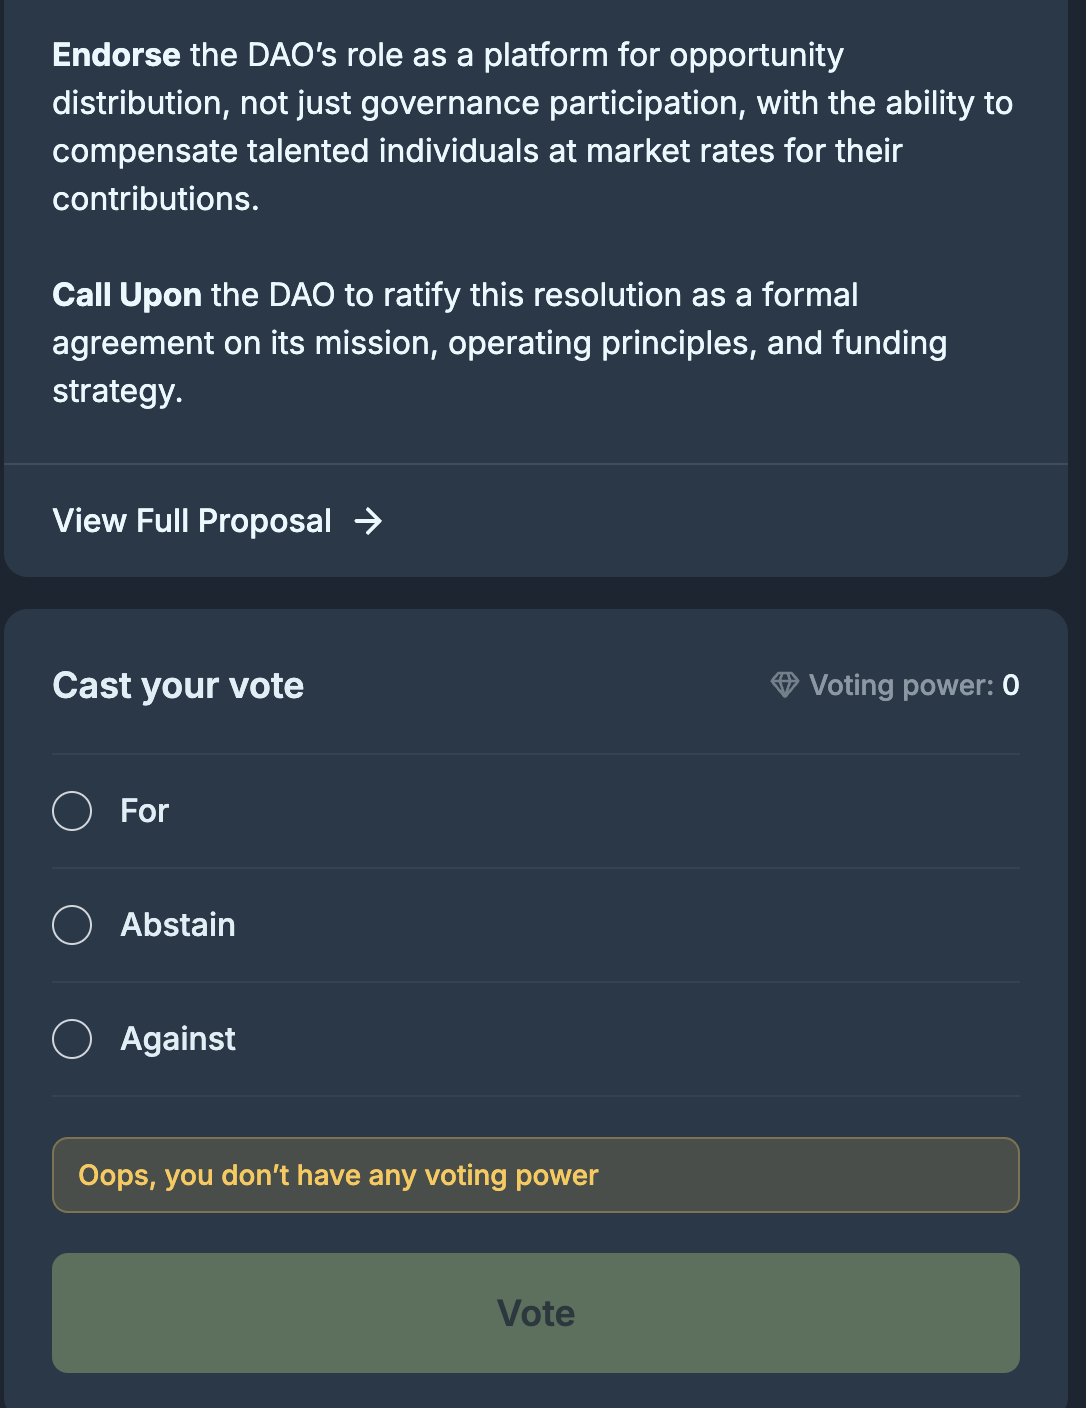Click the 'Cast your vote' heading
Image resolution: width=1086 pixels, height=1408 pixels.
coord(178,686)
